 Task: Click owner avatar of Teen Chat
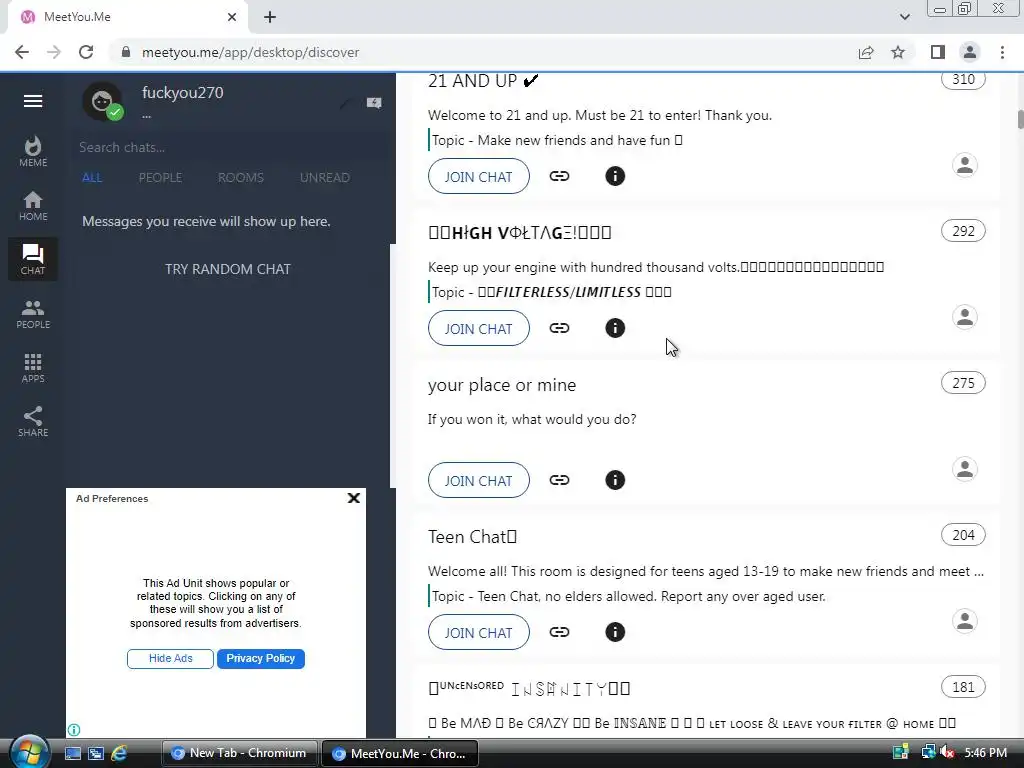(x=965, y=620)
